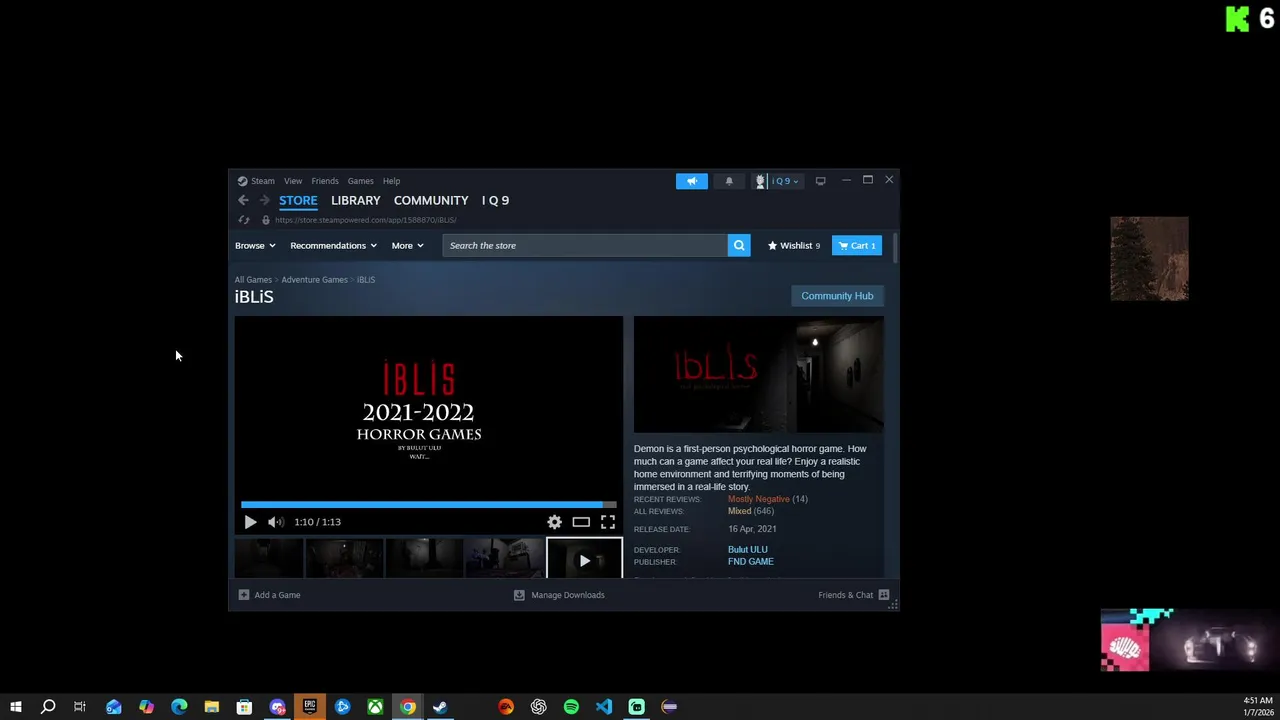Viewport: 1280px width, 720px height.
Task: Open the Wishlist link
Action: pos(794,245)
